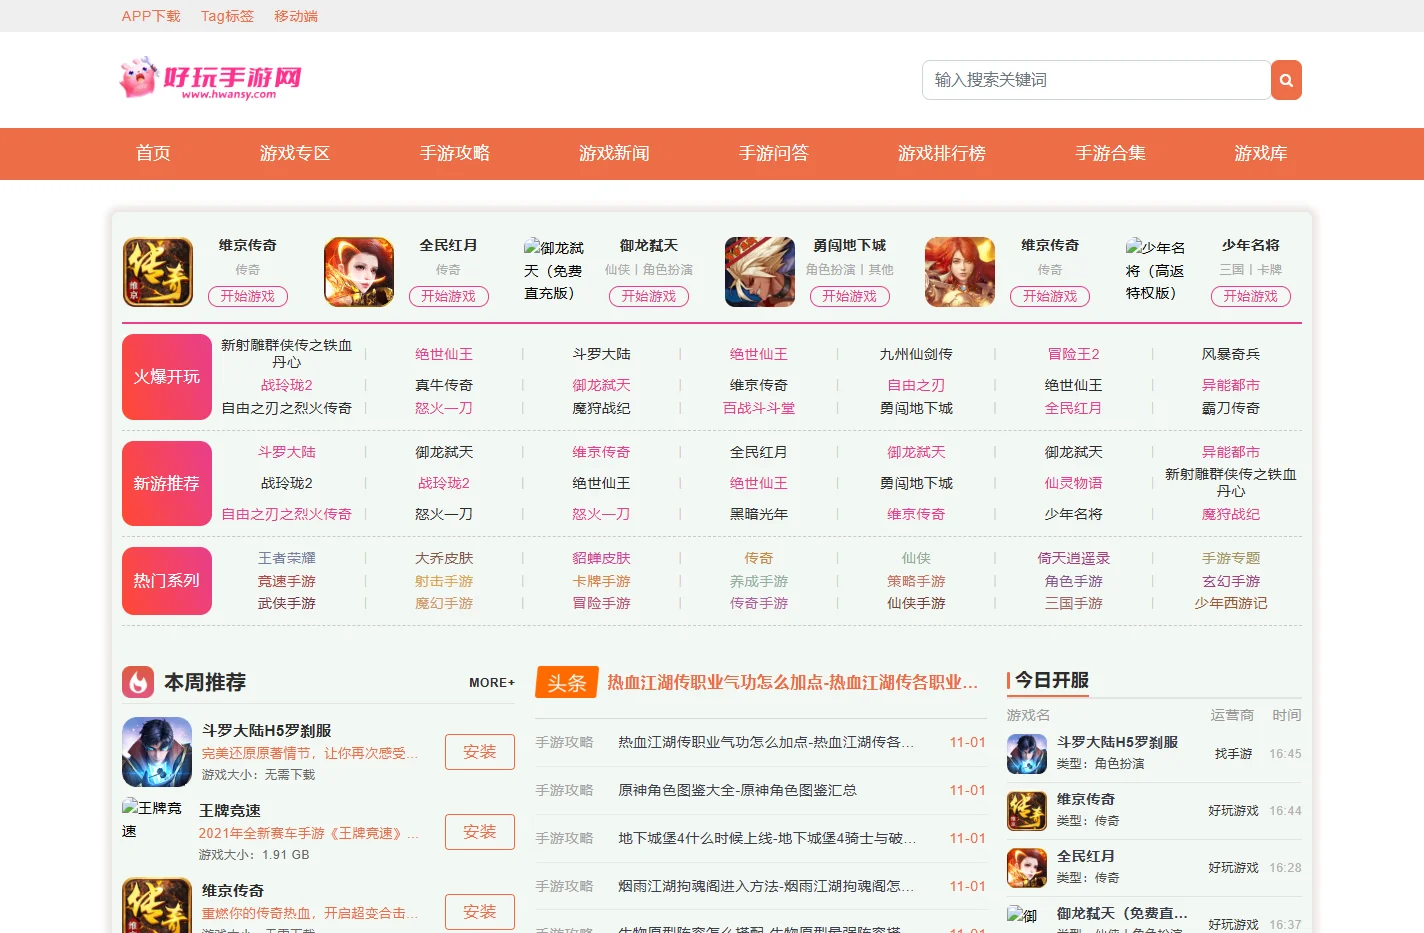Click 手游专题 link
This screenshot has width=1424, height=933.
pyautogui.click(x=1231, y=558)
